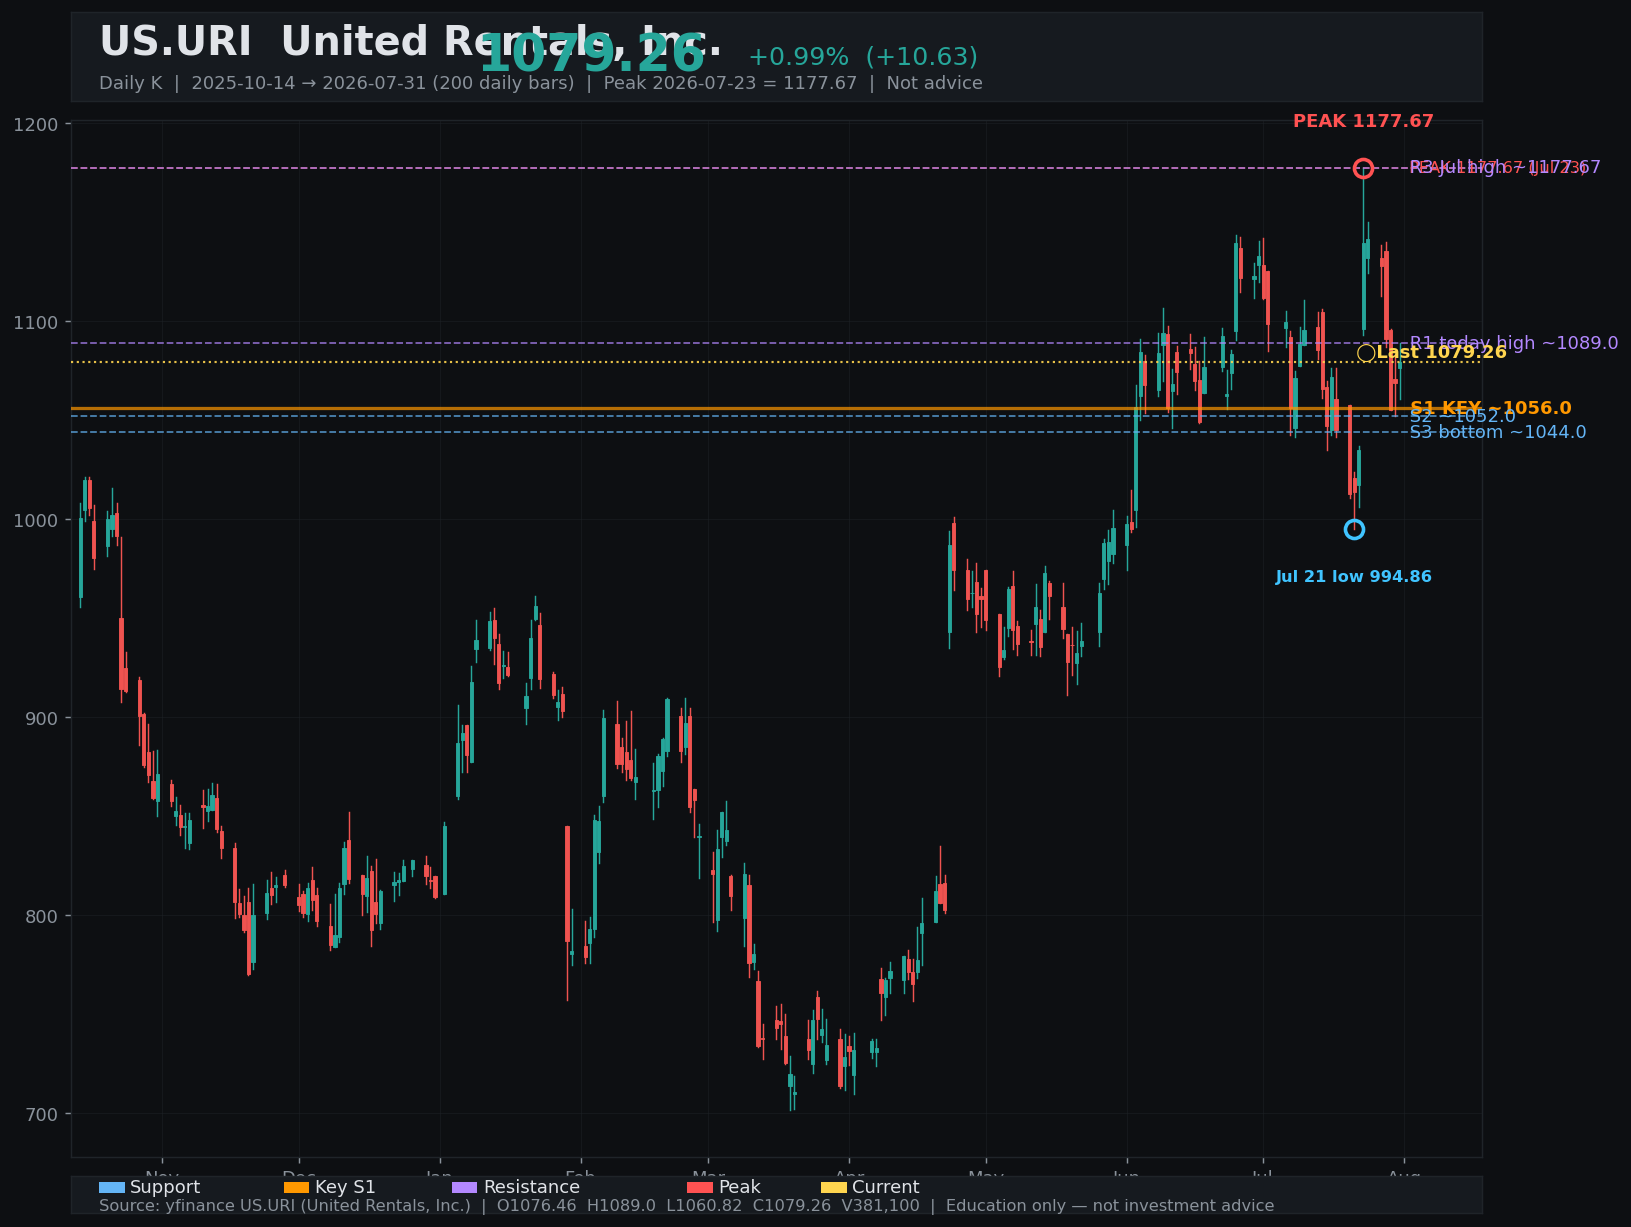Select the yellow circle marker beside Last 1079.26
This screenshot has width=1631, height=1227.
[x=1366, y=353]
